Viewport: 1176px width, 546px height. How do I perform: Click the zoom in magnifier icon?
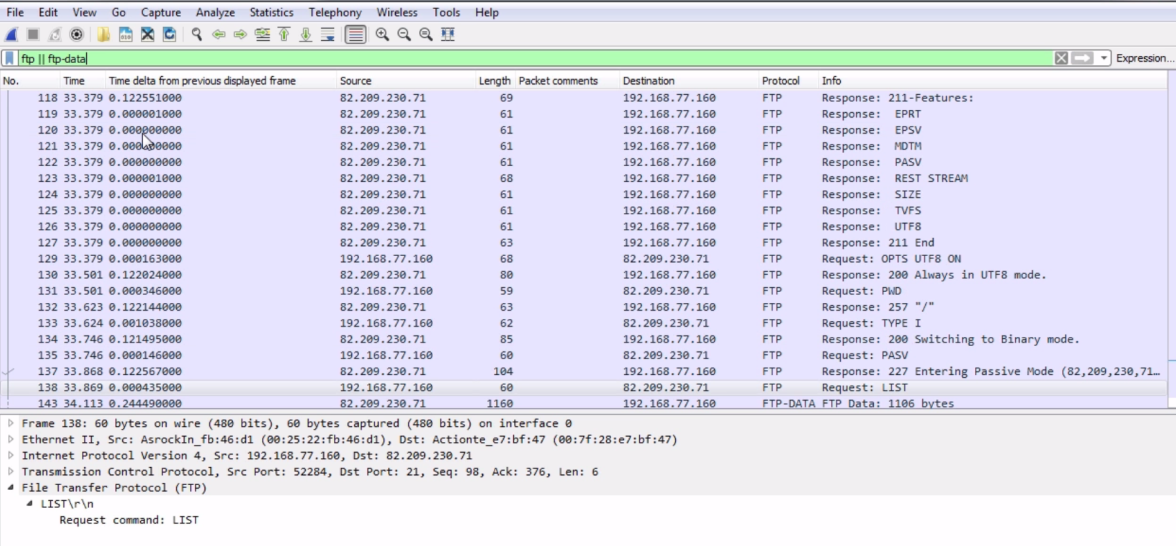click(x=382, y=34)
